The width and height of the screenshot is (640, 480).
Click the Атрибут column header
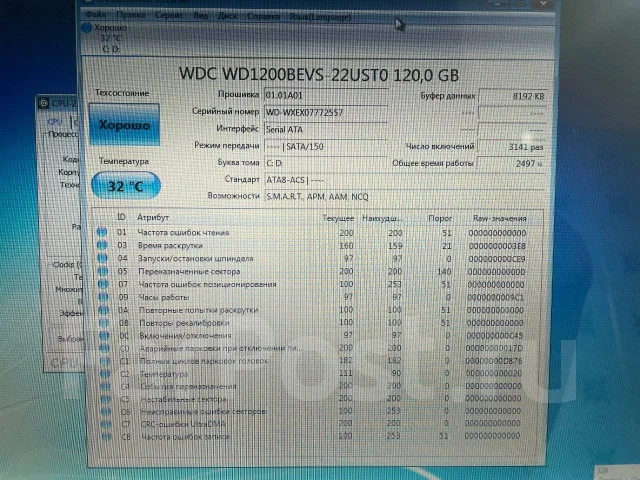pos(153,218)
